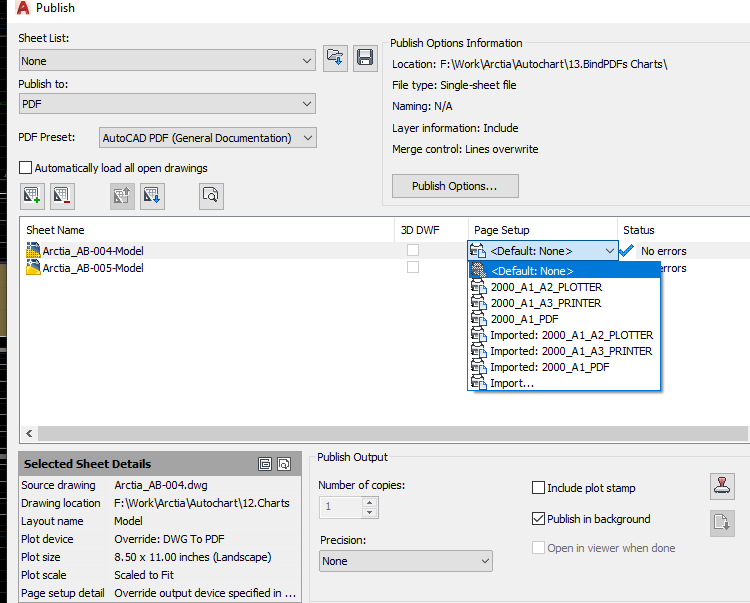750x603 pixels.
Task: Open Plot Stamp Settings stamp icon
Action: click(722, 486)
